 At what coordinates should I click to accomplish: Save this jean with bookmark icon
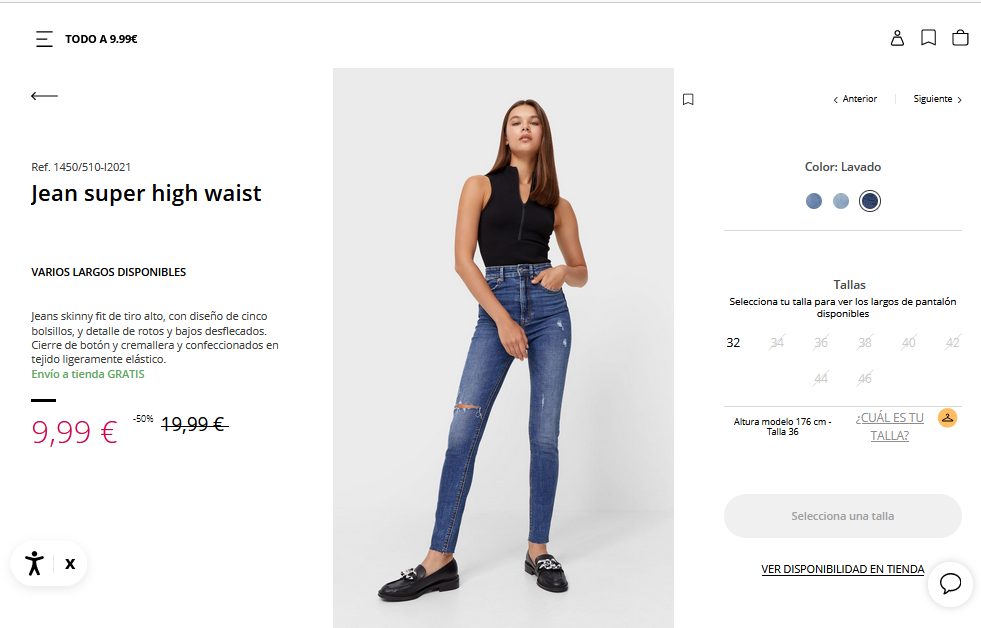point(688,99)
